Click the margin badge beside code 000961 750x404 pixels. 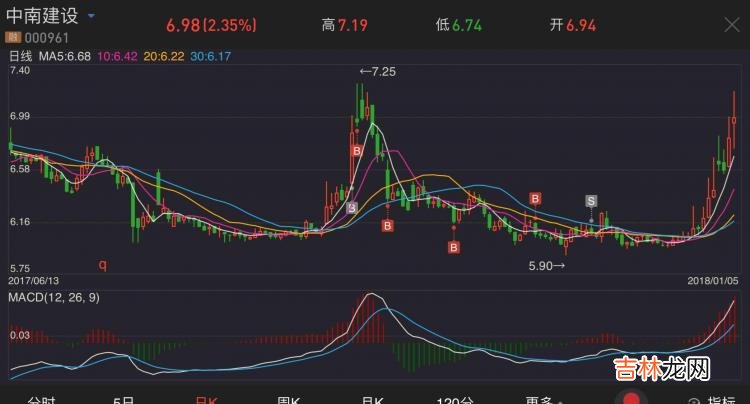[13, 36]
